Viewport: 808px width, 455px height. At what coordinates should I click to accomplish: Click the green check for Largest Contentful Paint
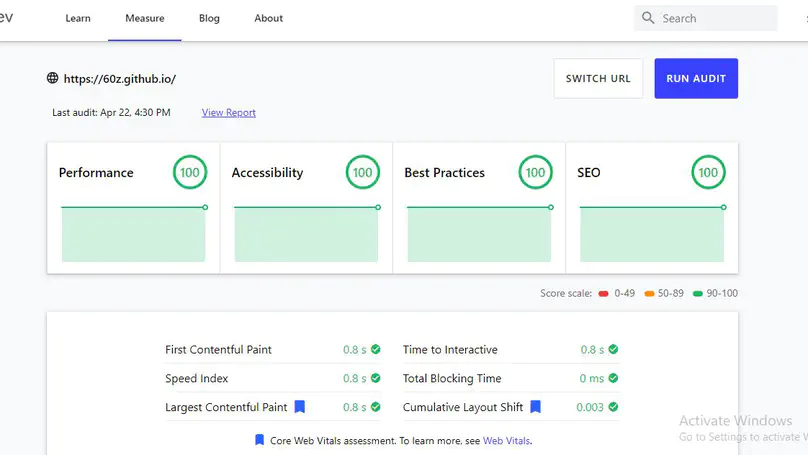click(376, 407)
